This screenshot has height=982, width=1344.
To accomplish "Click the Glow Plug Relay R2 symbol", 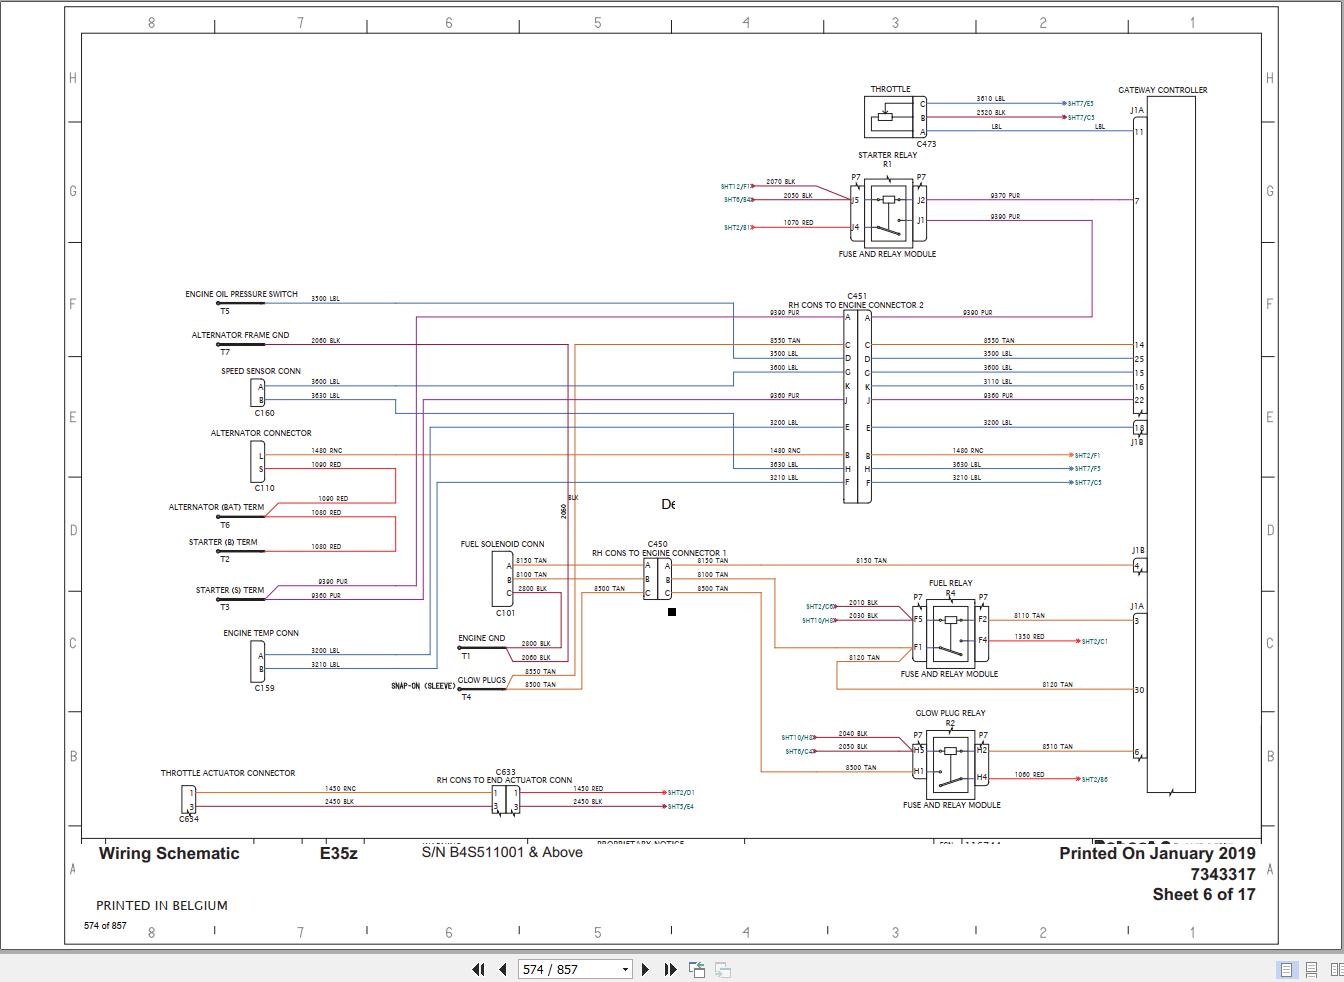I will pos(950,764).
